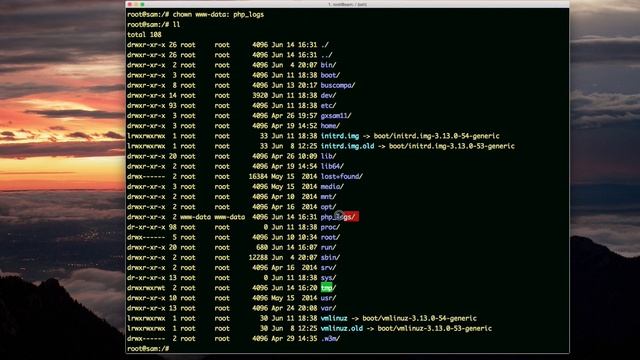Image resolution: width=640 pixels, height=360 pixels.
Task: Select the 'run/' directory name
Action: (328, 247)
